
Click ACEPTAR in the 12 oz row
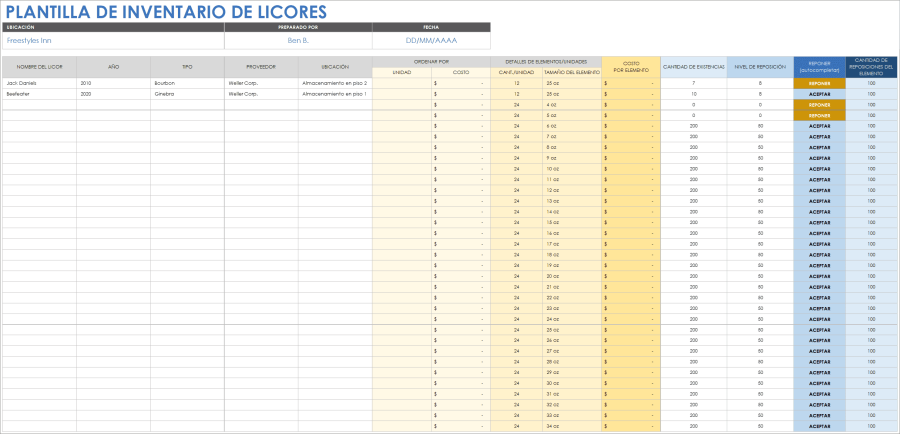(820, 191)
